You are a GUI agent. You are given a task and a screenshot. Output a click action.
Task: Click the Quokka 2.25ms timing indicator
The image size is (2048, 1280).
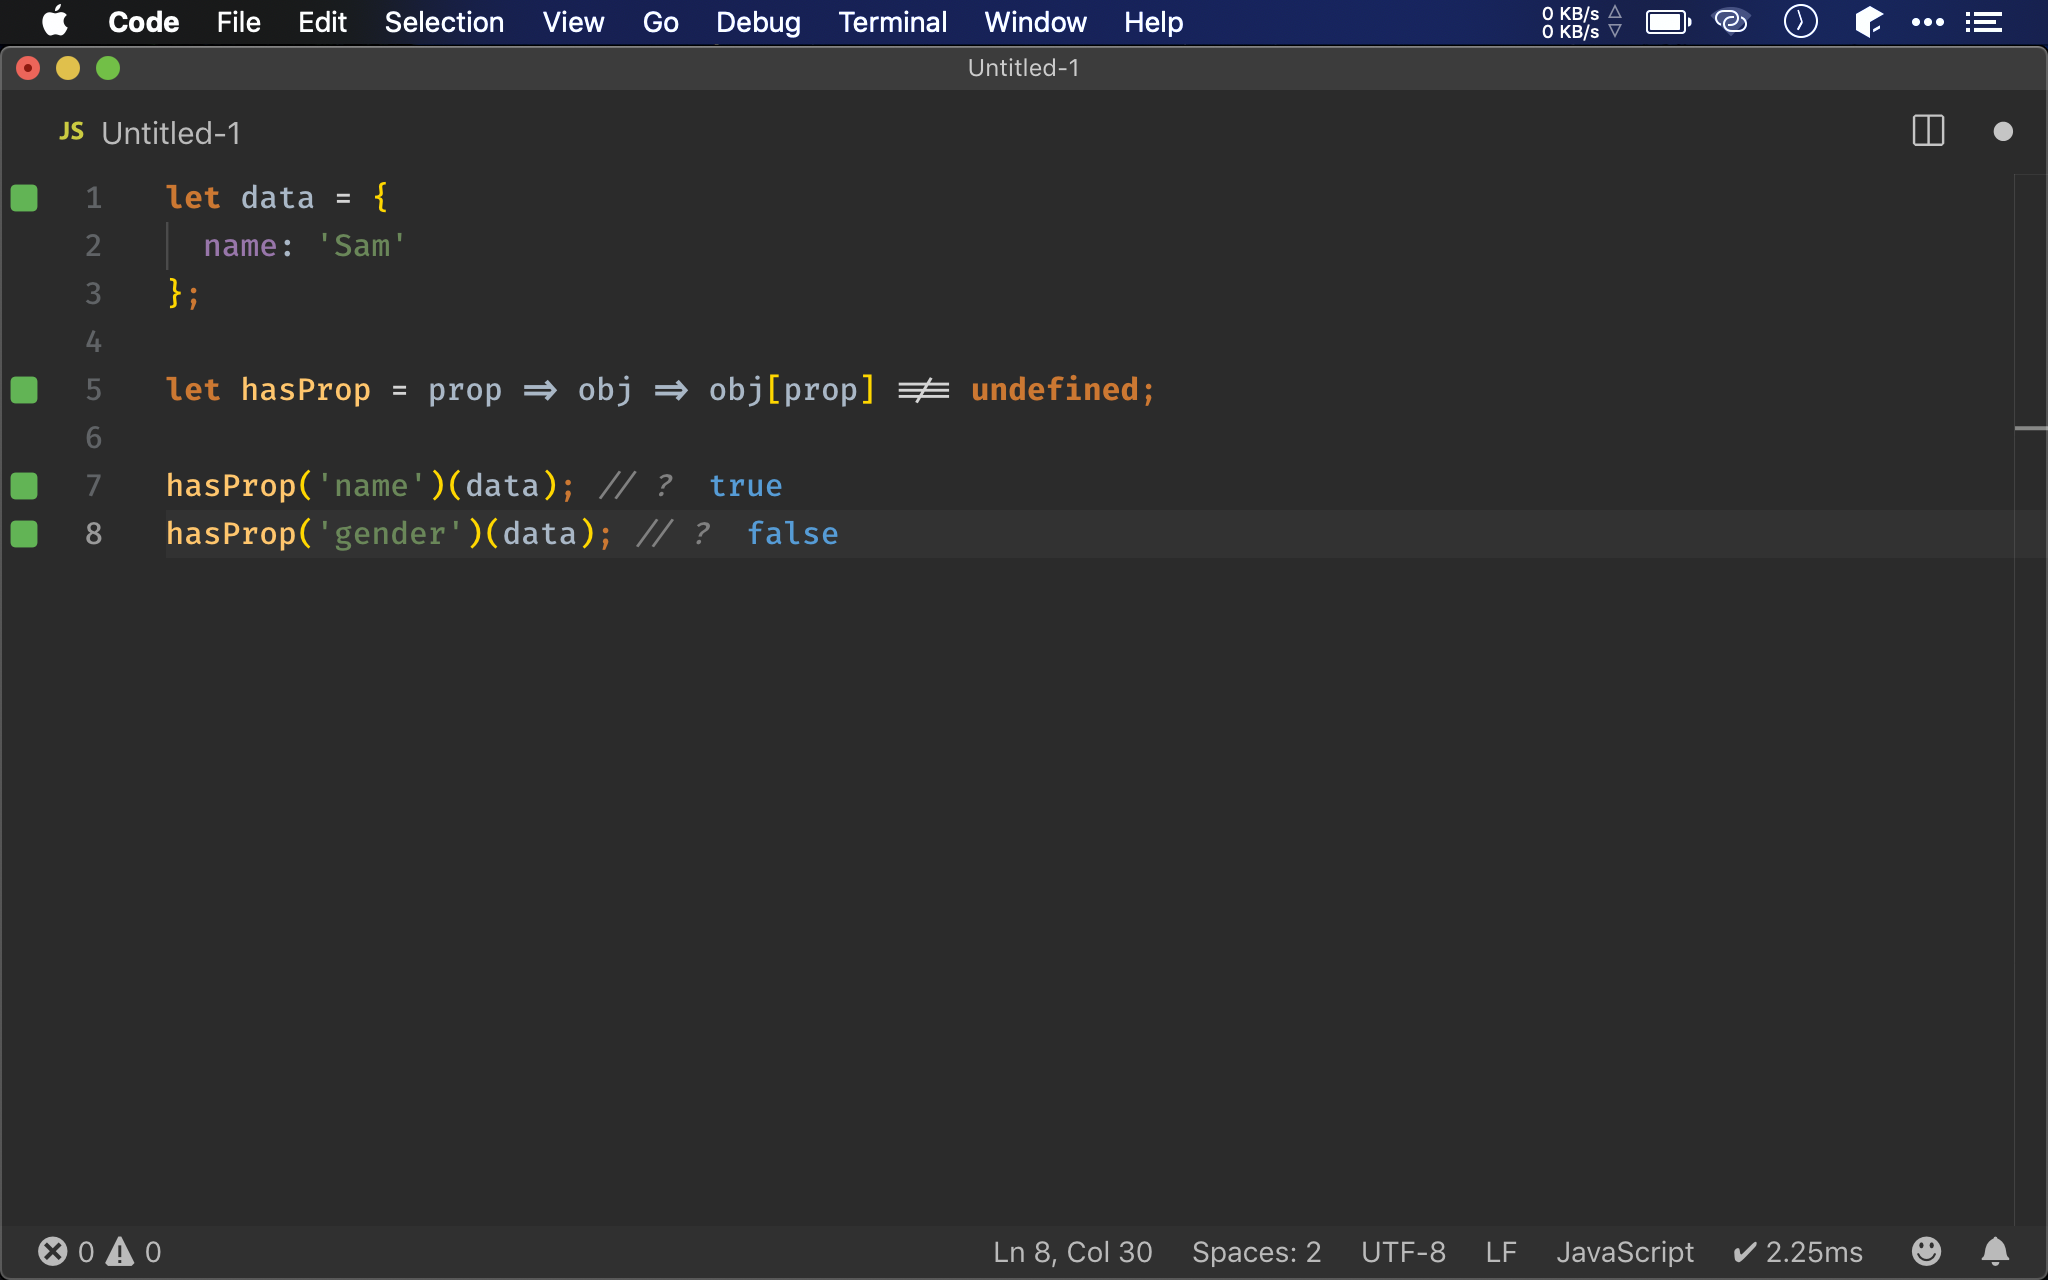point(1797,1252)
